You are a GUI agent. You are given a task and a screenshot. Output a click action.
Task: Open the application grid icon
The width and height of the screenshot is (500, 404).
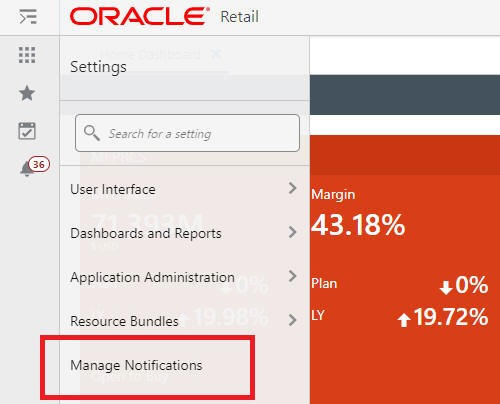click(x=27, y=55)
